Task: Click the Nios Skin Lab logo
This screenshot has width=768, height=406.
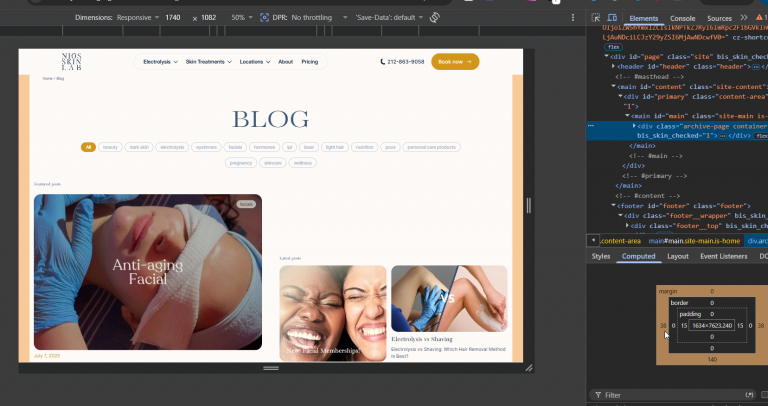Action: pyautogui.click(x=72, y=62)
